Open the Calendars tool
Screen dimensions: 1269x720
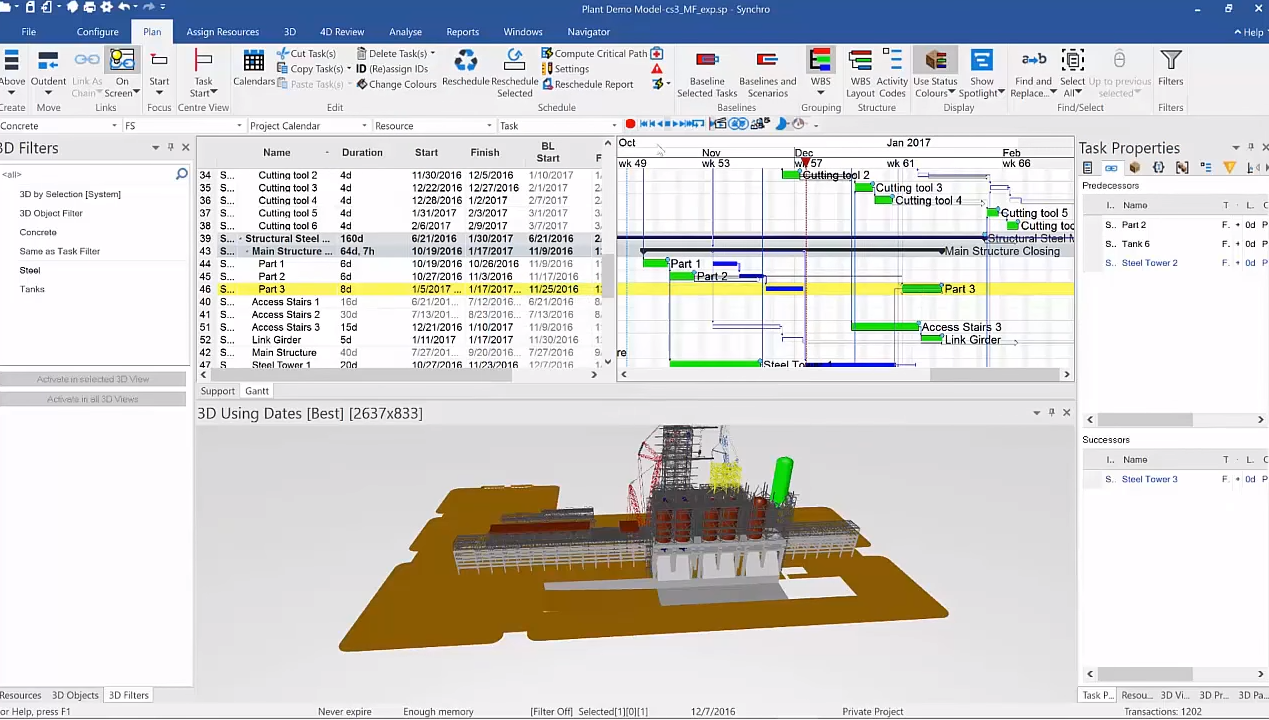253,69
